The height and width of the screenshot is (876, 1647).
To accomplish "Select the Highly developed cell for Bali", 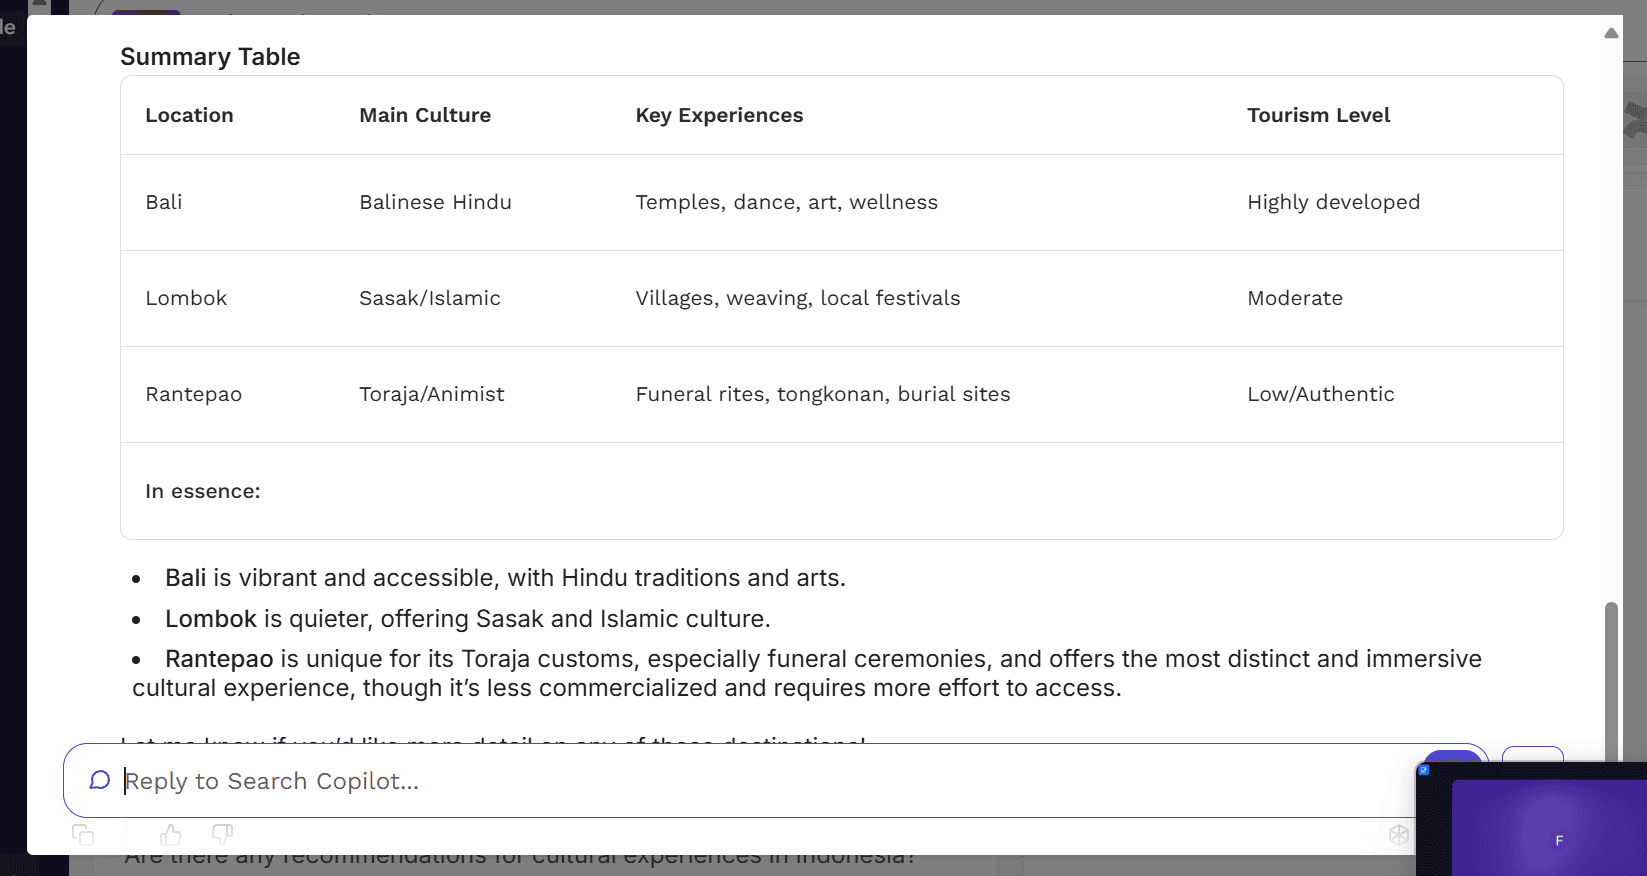I will point(1333,202).
